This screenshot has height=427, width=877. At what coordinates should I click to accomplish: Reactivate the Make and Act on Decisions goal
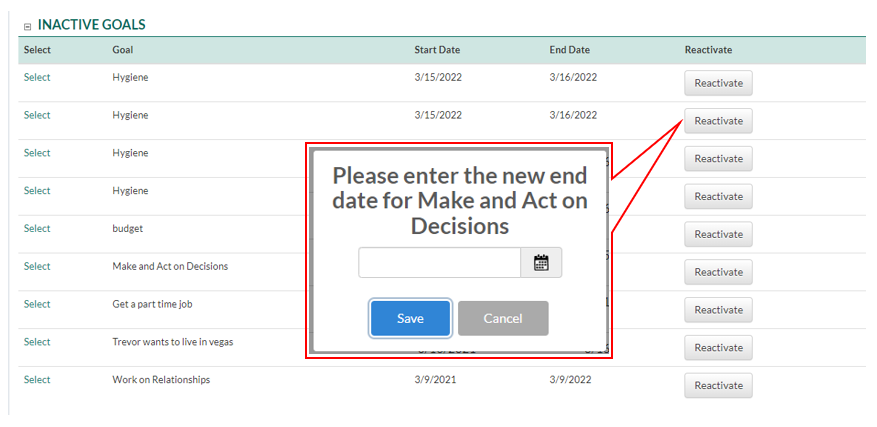(x=718, y=272)
